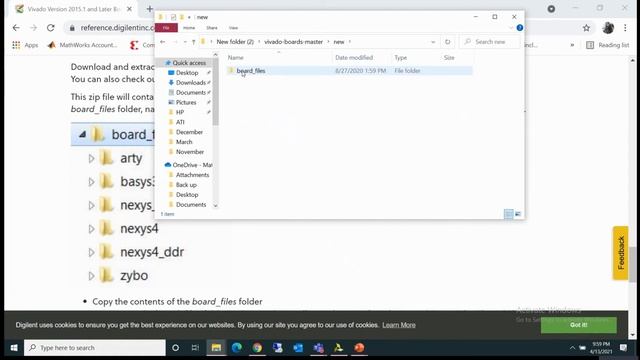Select March folder in navigation pane
Image resolution: width=640 pixels, height=360 pixels.
[x=184, y=142]
